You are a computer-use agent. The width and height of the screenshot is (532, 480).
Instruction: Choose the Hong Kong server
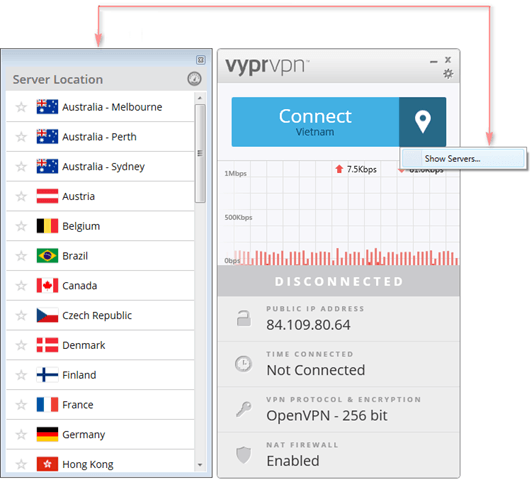tap(100, 461)
